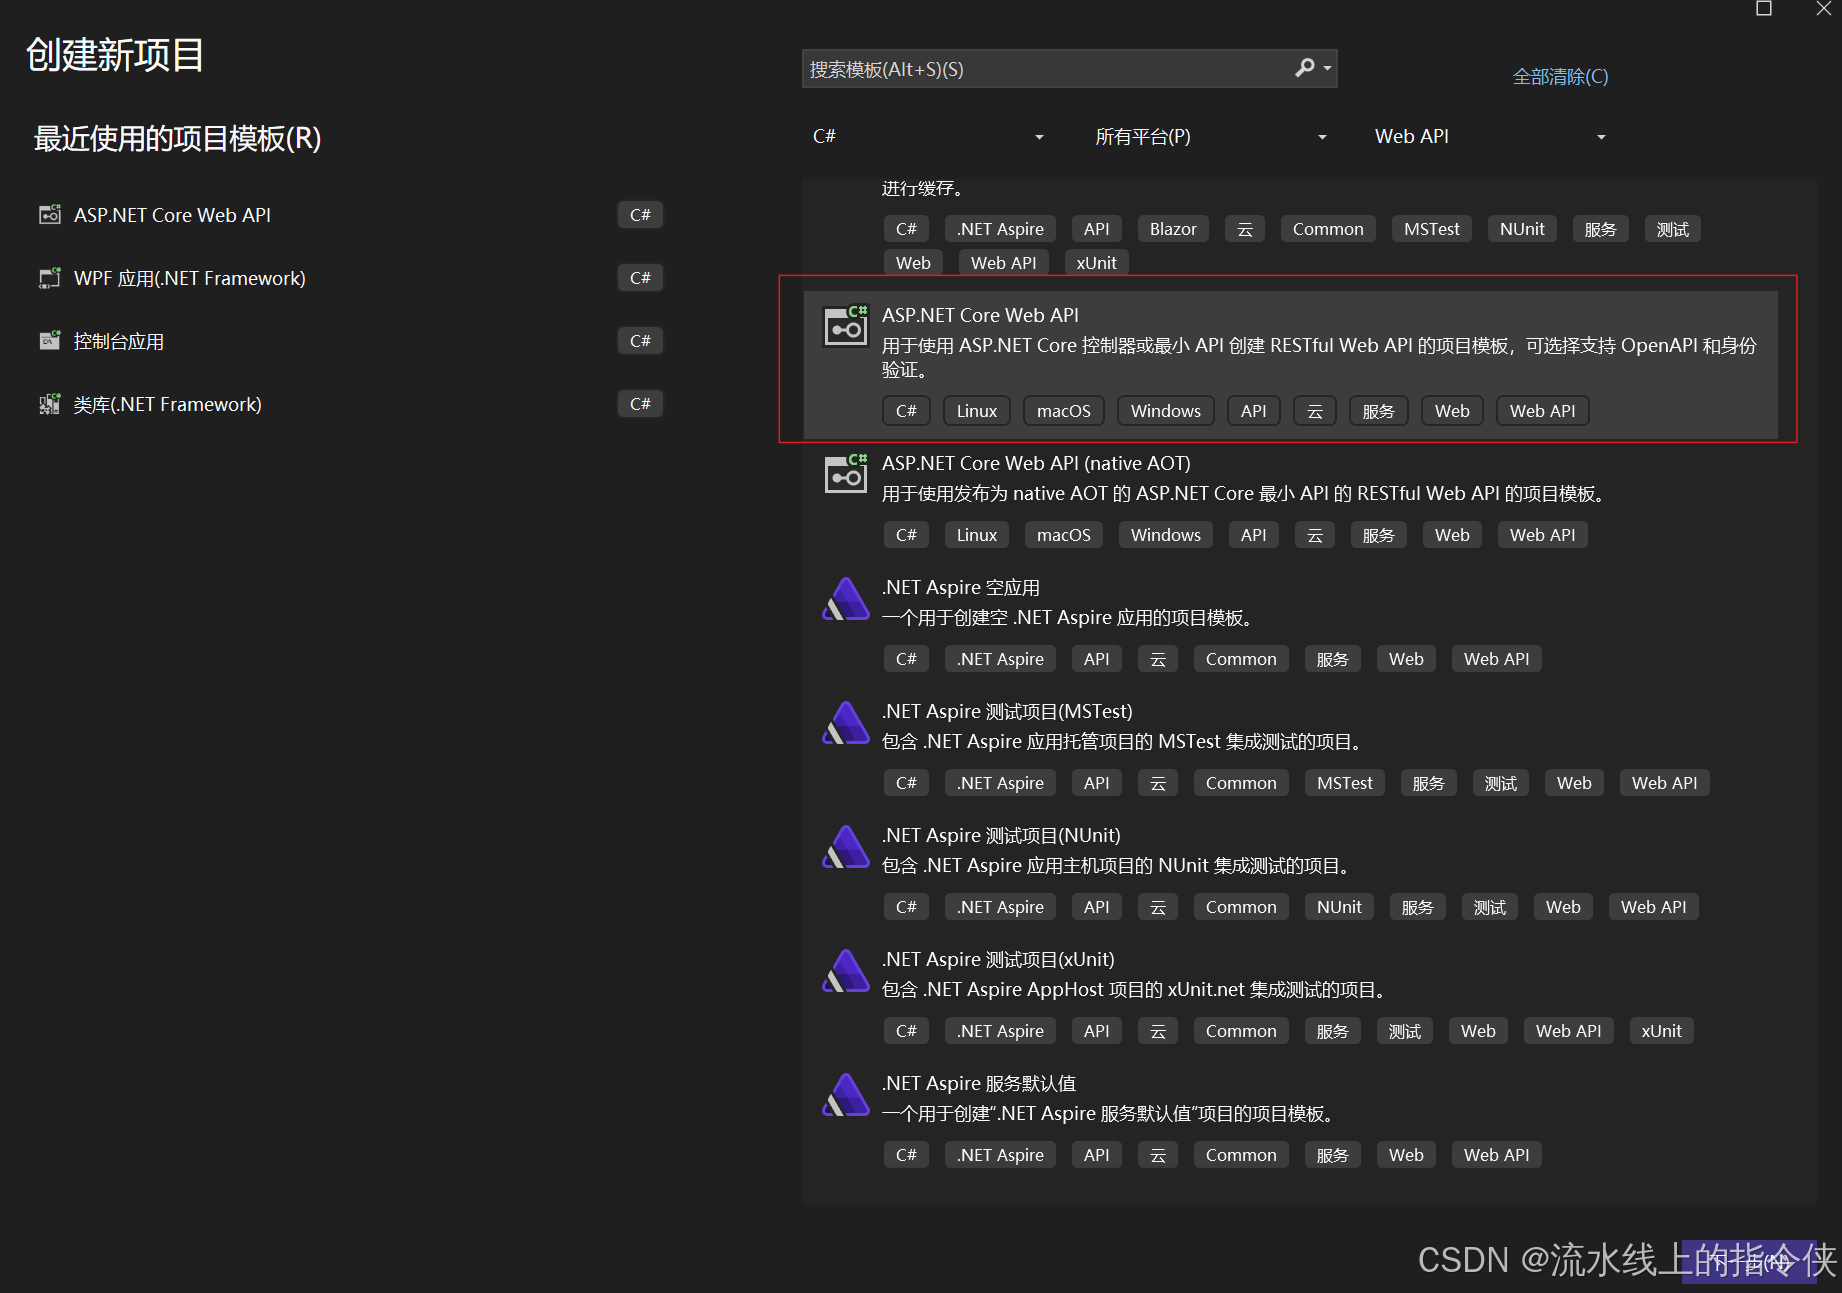
Task: Click the recent ASP.NET Core Web API icon
Action: click(x=49, y=215)
